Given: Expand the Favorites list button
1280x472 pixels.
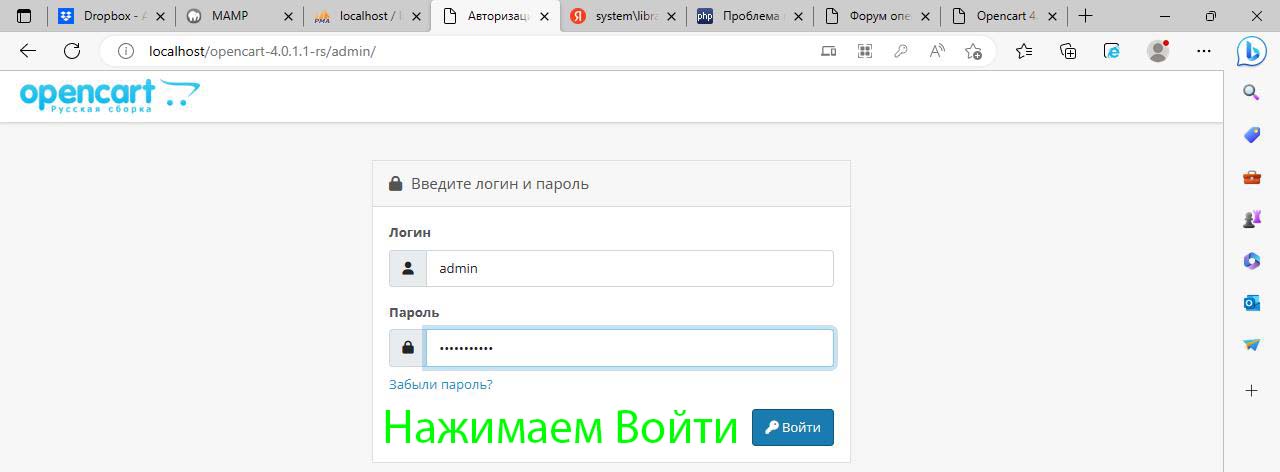Looking at the screenshot, I should 1024,51.
